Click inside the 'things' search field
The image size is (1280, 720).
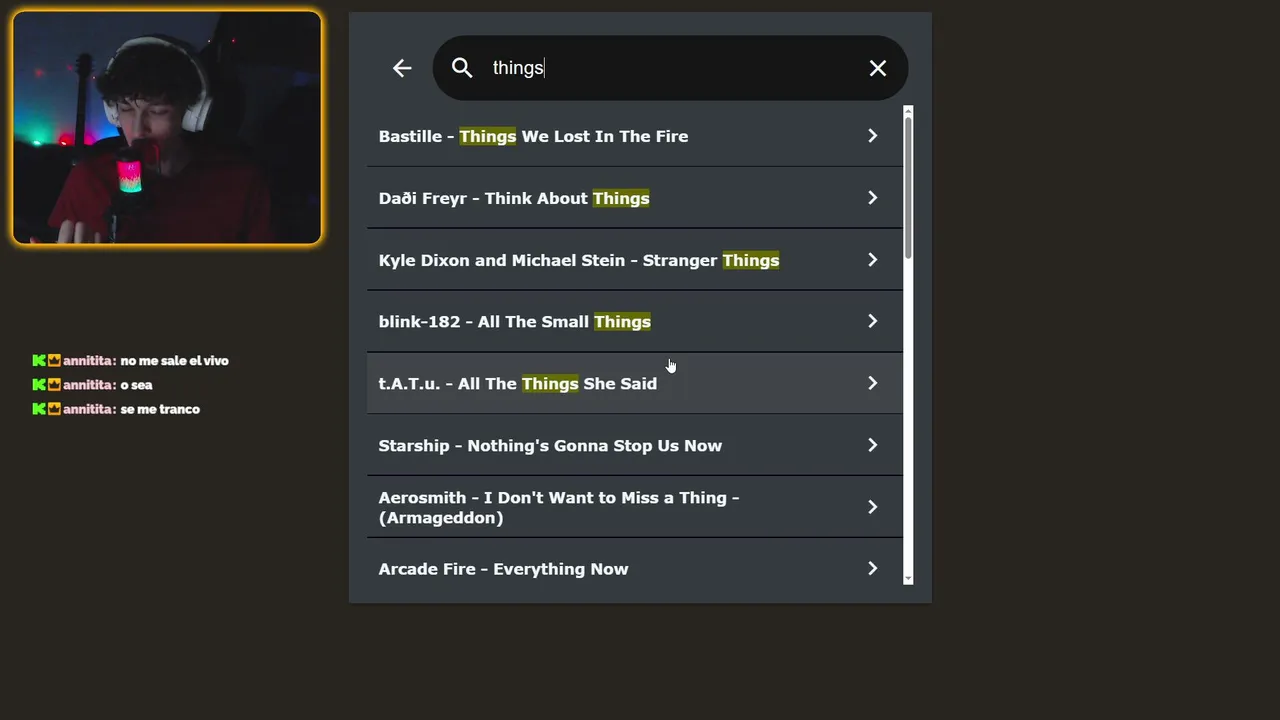click(x=670, y=68)
